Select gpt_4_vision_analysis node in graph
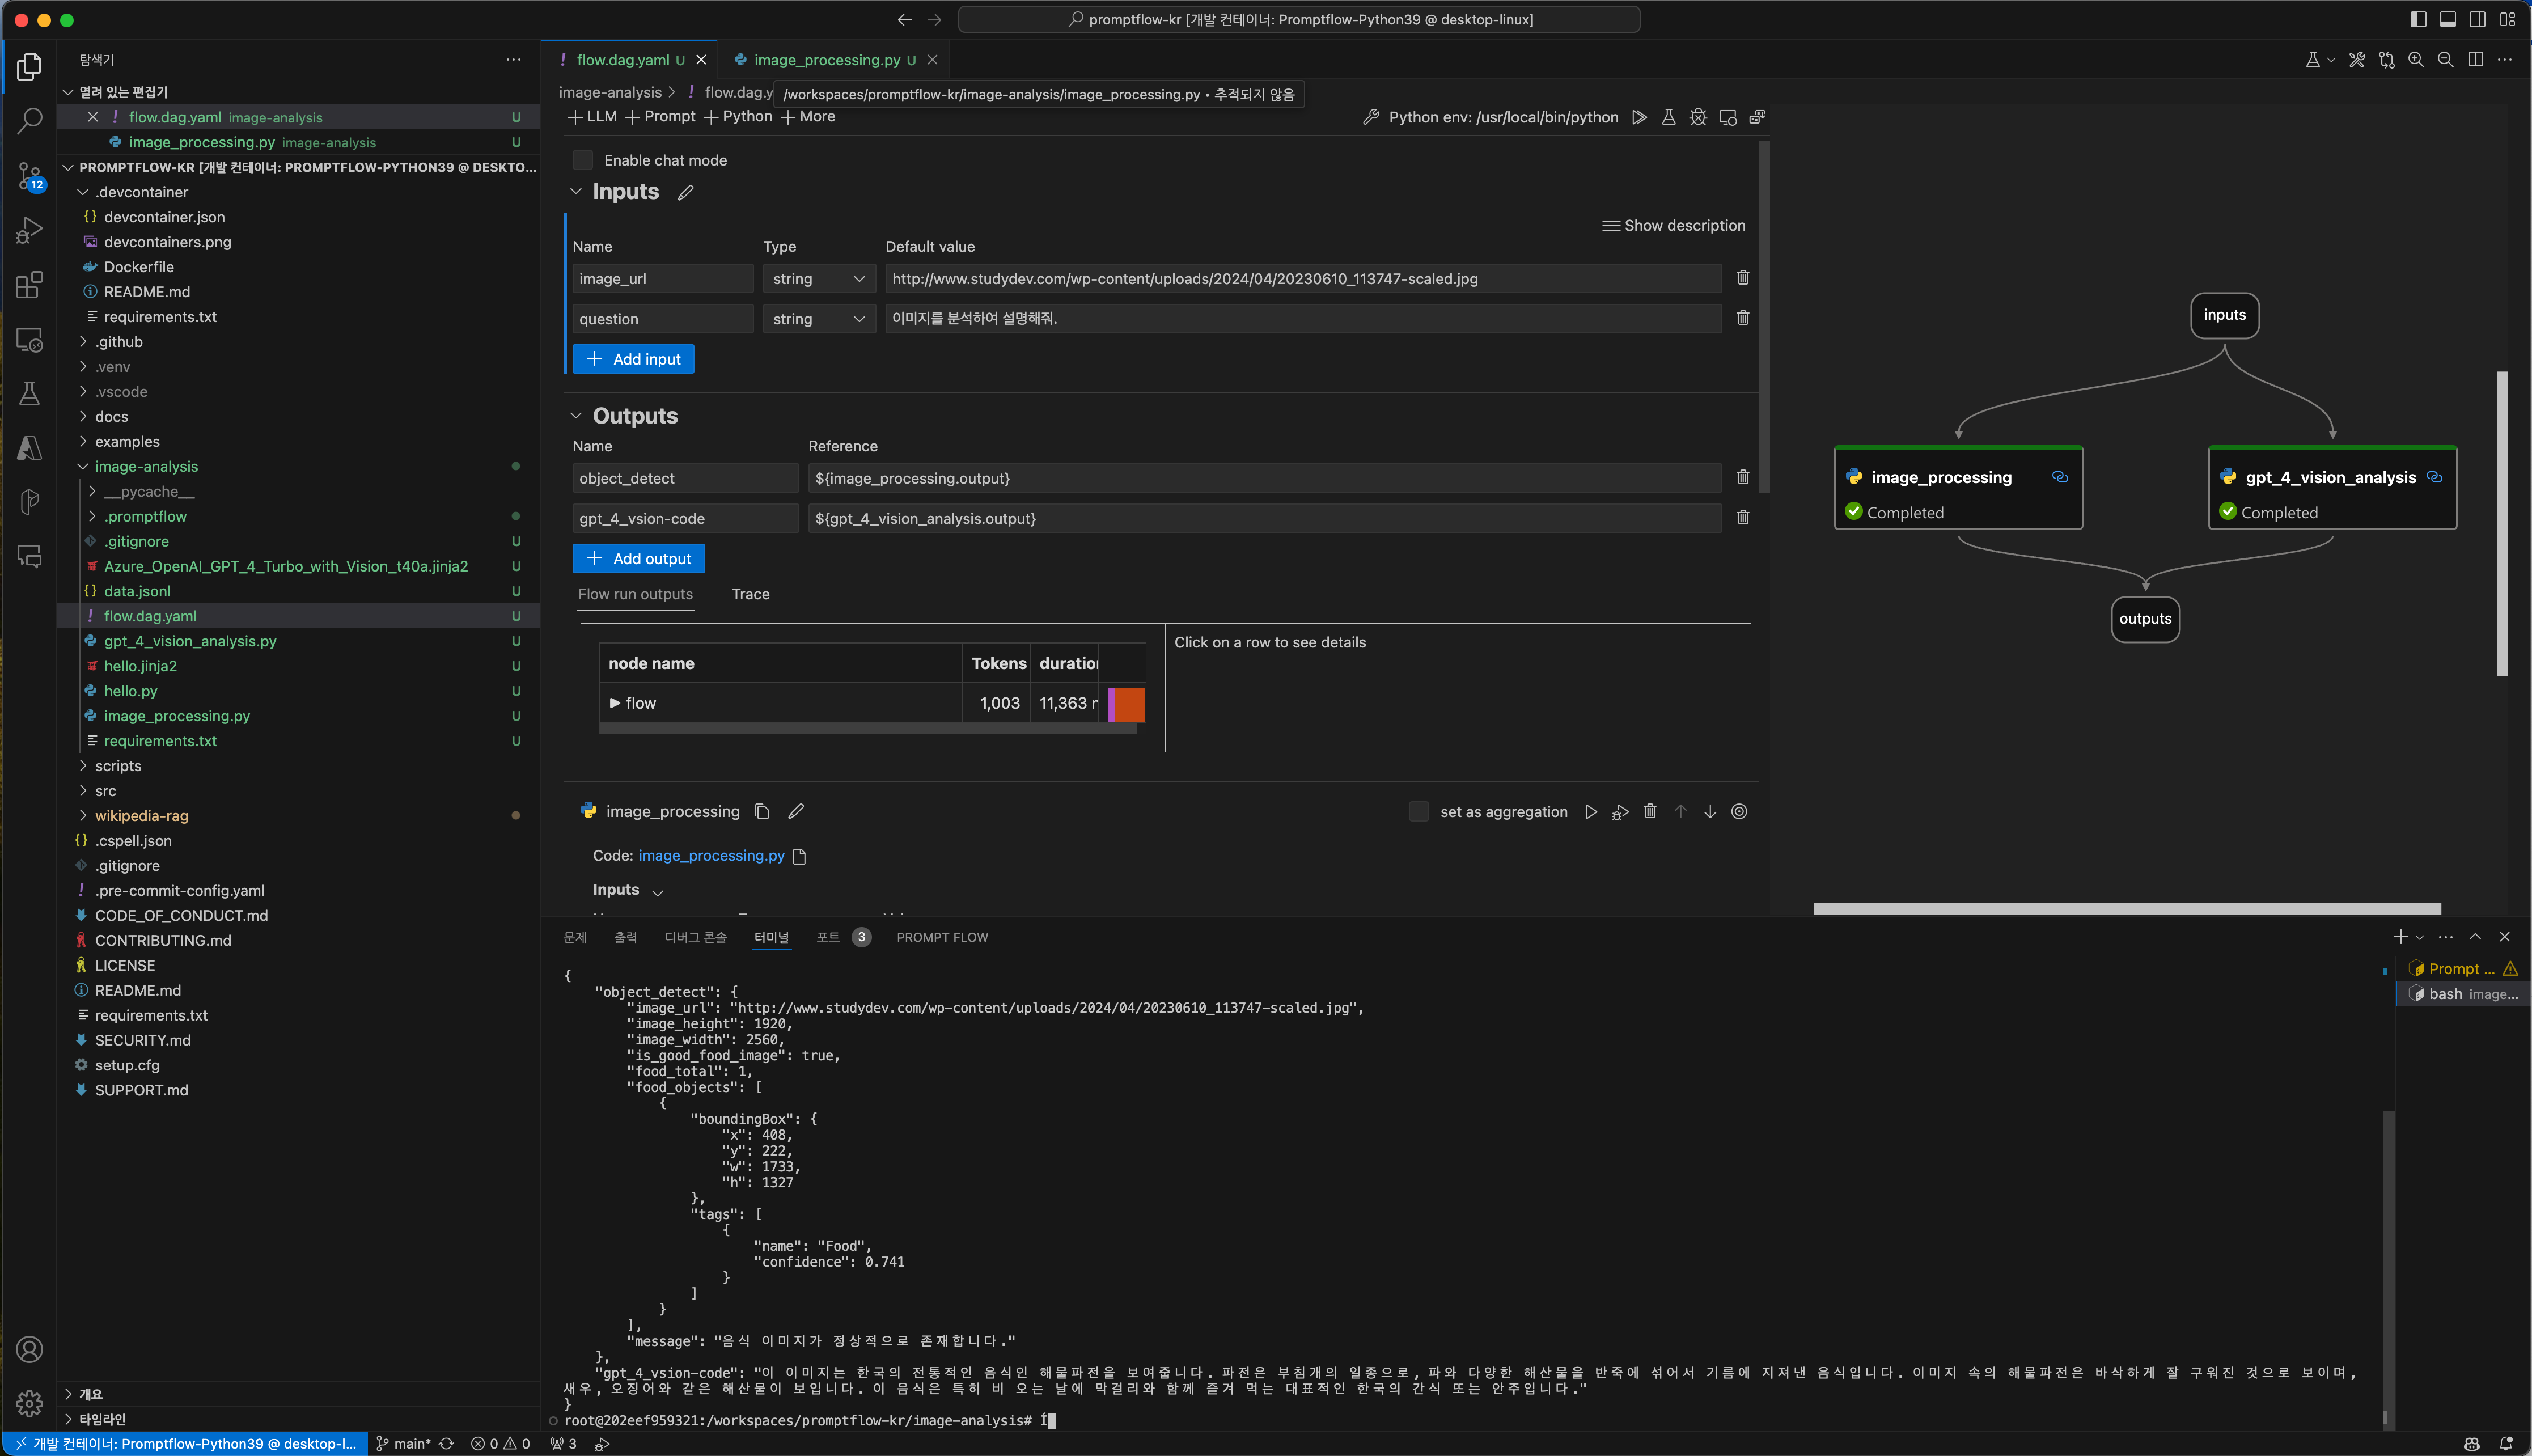The height and width of the screenshot is (1456, 2532). coord(2332,488)
